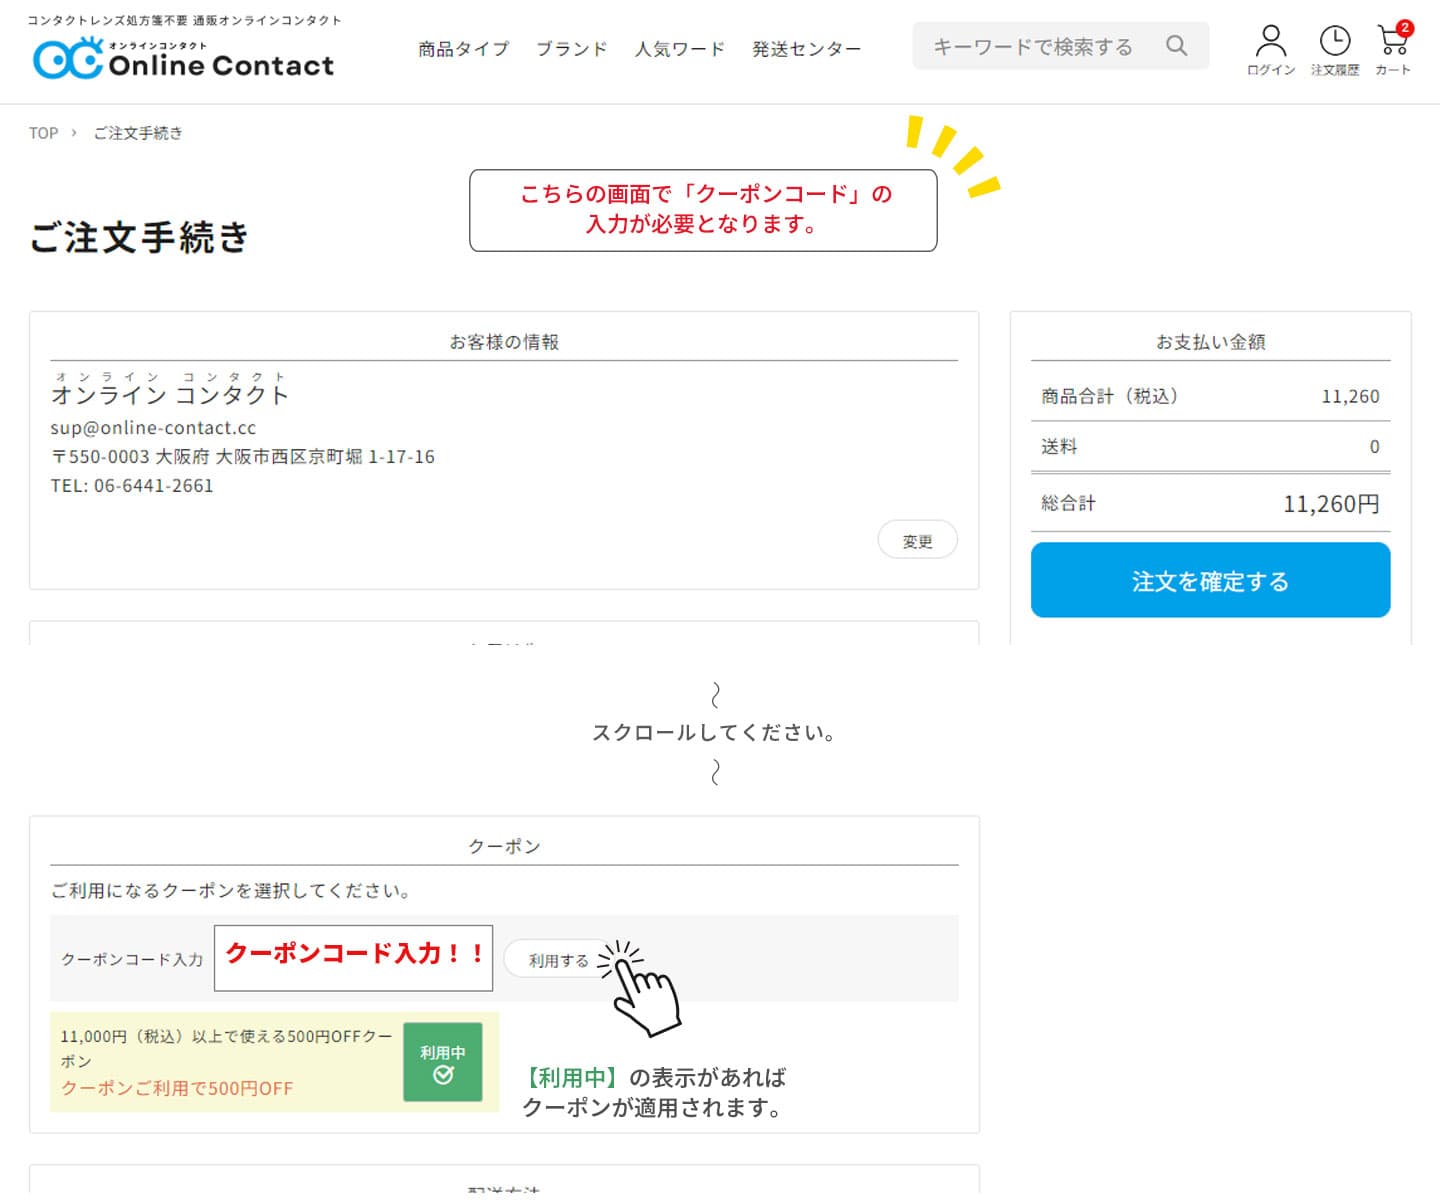Go to TOP via the breadcrumb
Viewport: 1440px width, 1200px height.
(43, 133)
